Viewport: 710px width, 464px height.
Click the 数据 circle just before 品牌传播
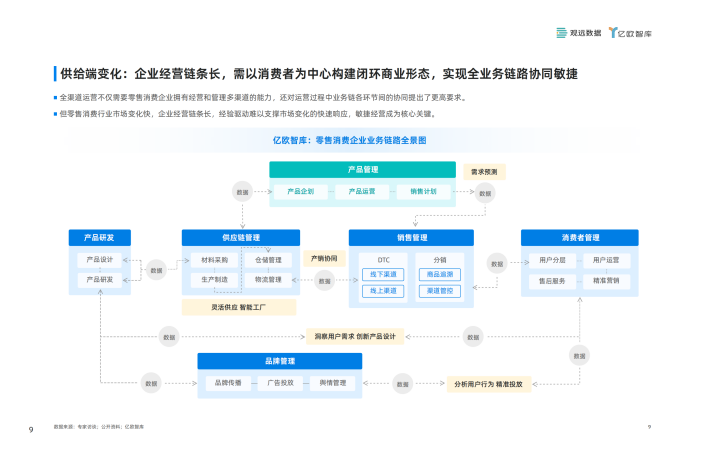pyautogui.click(x=151, y=383)
